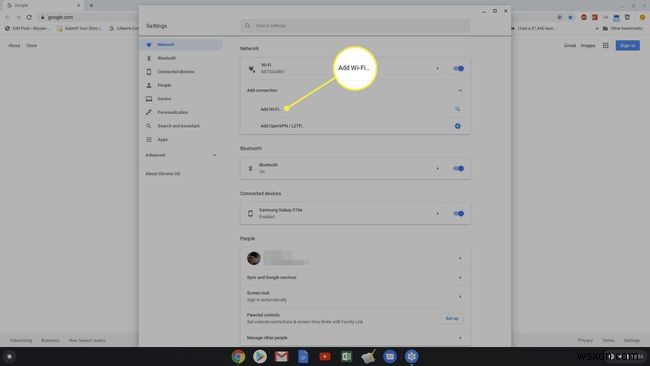The height and width of the screenshot is (366, 650).
Task: Toggle Samsung Galaxy S10e connected device off
Action: tap(458, 214)
